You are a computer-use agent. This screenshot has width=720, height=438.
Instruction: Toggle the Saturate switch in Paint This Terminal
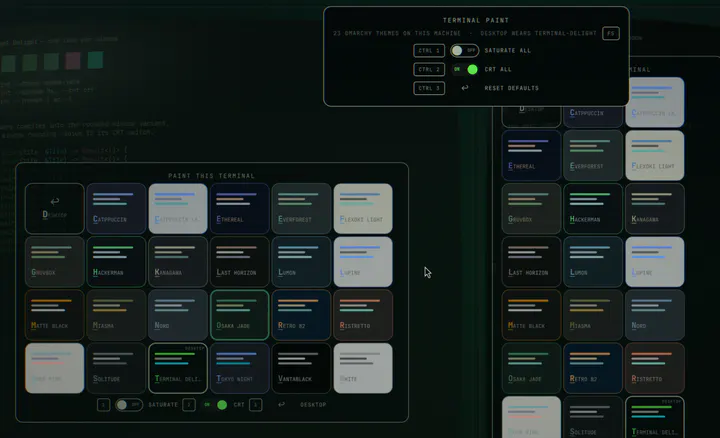(129, 404)
